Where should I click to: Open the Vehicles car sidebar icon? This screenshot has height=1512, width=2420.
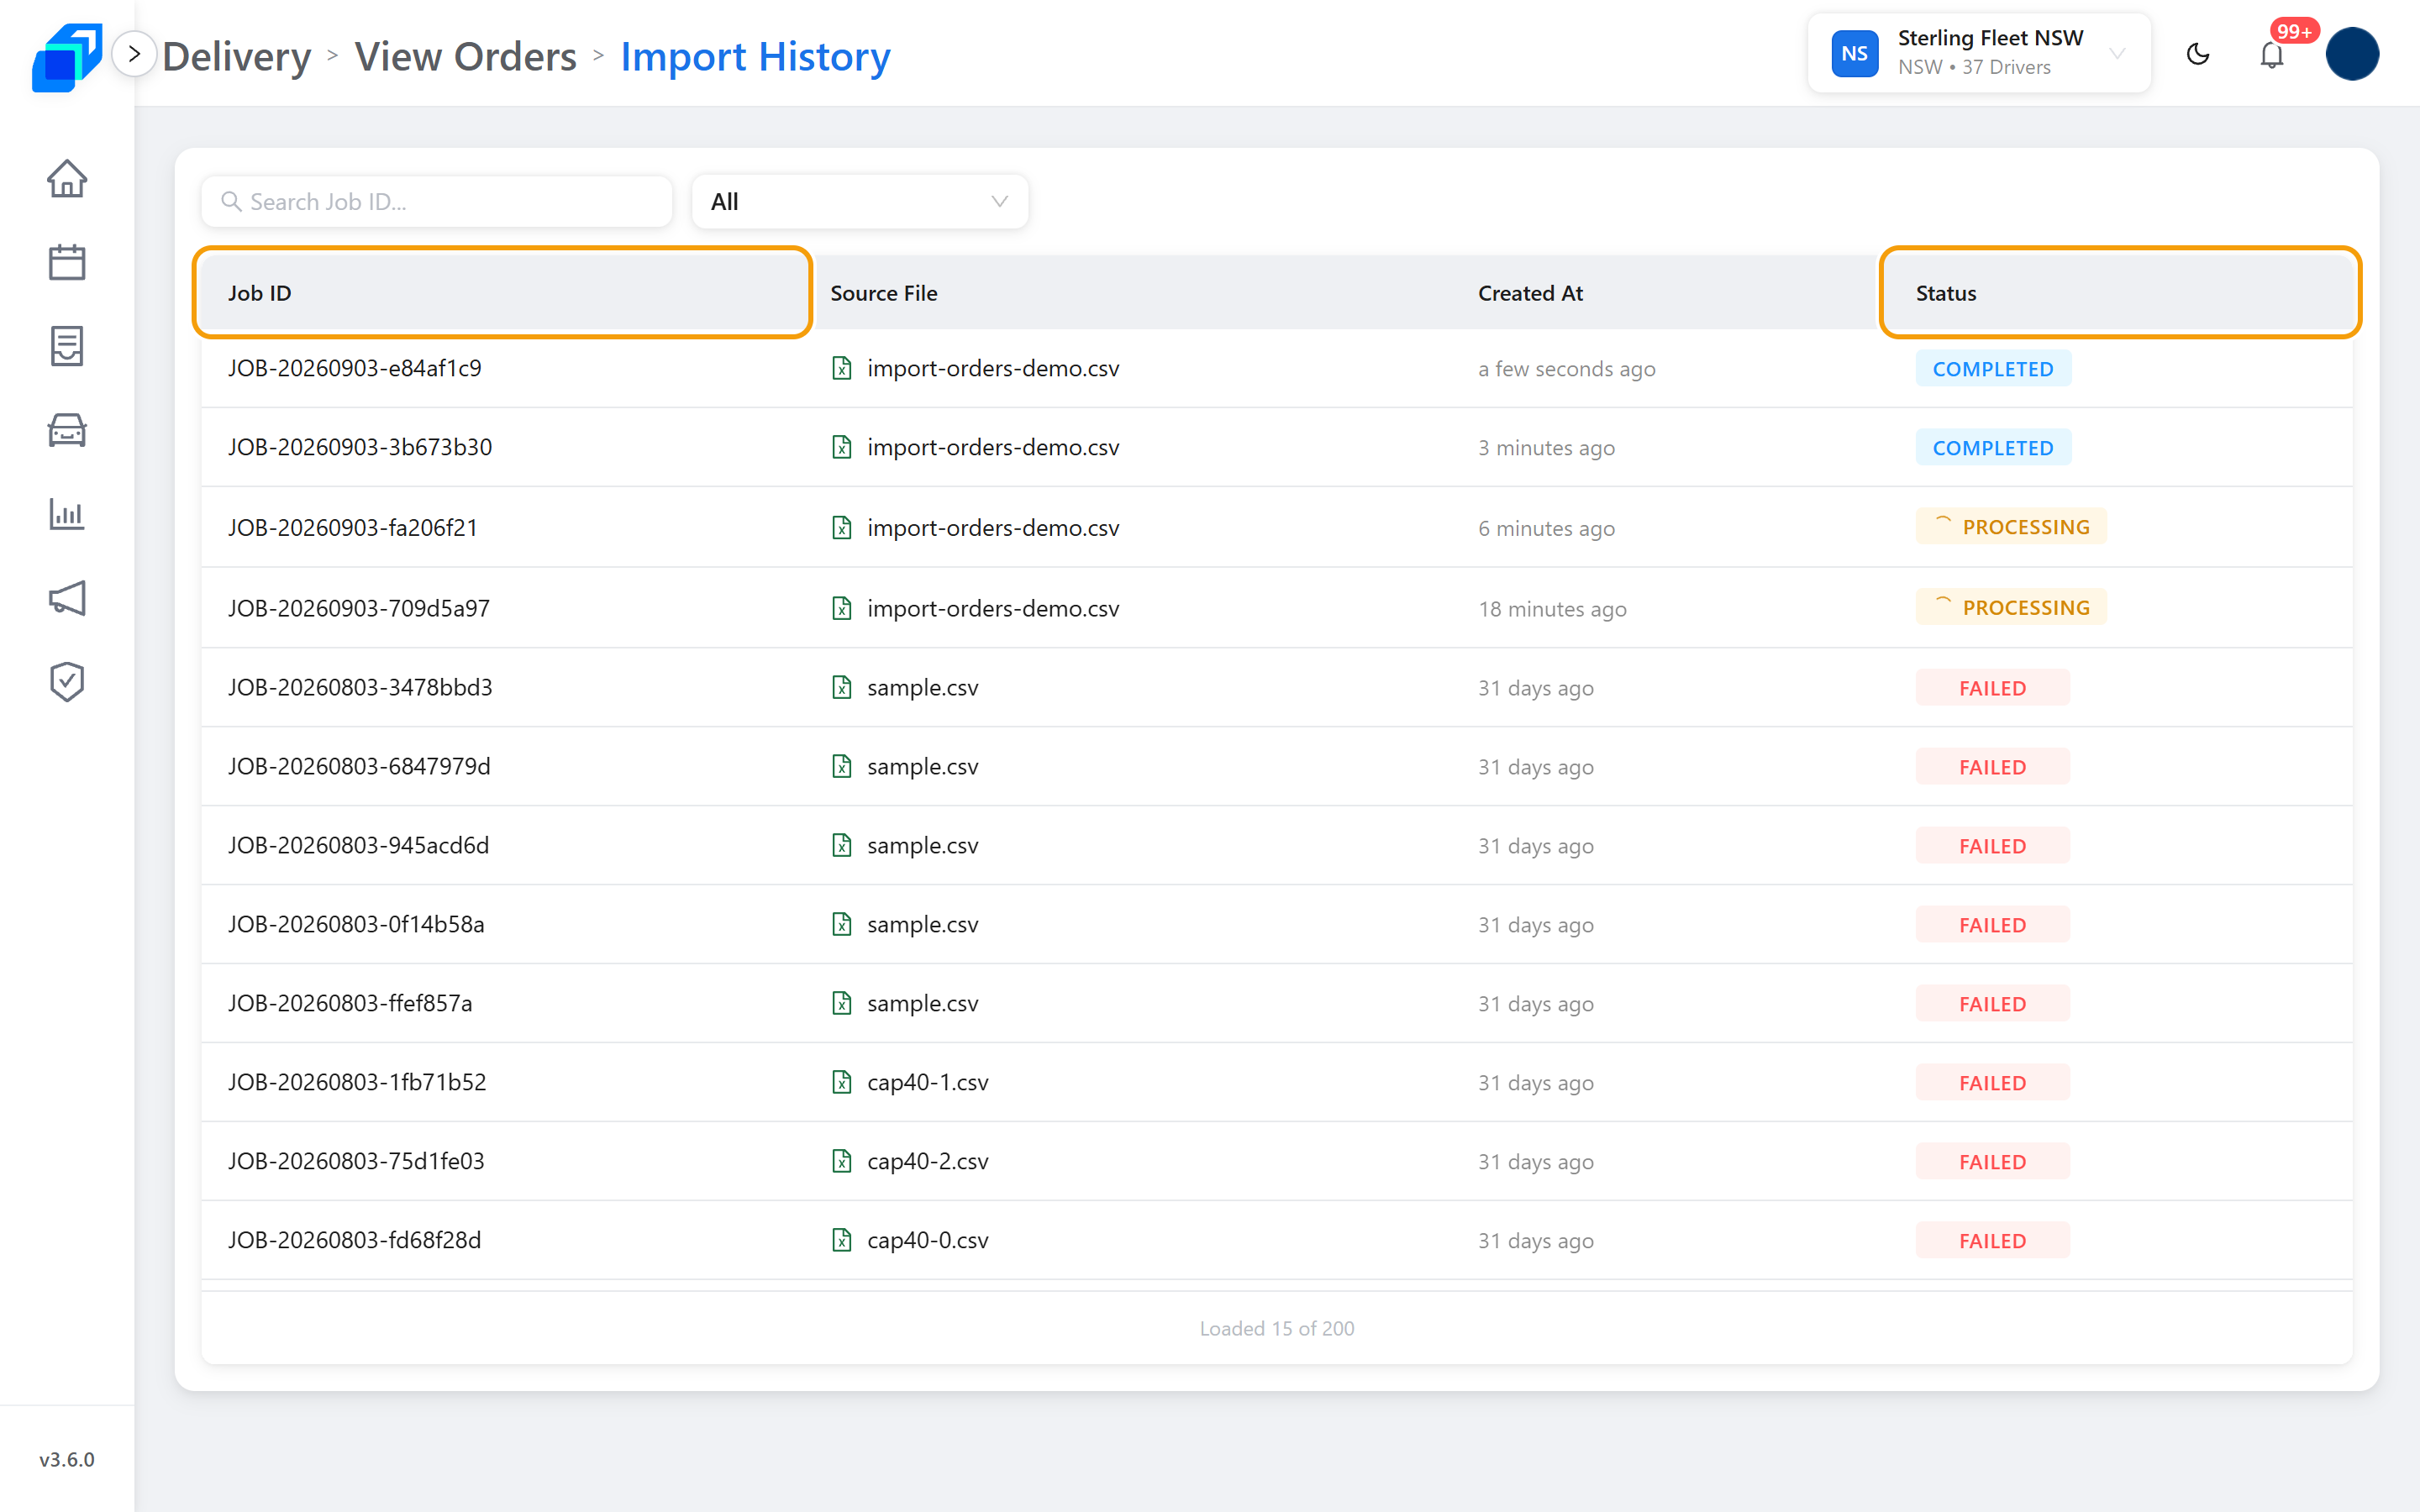pyautogui.click(x=67, y=430)
